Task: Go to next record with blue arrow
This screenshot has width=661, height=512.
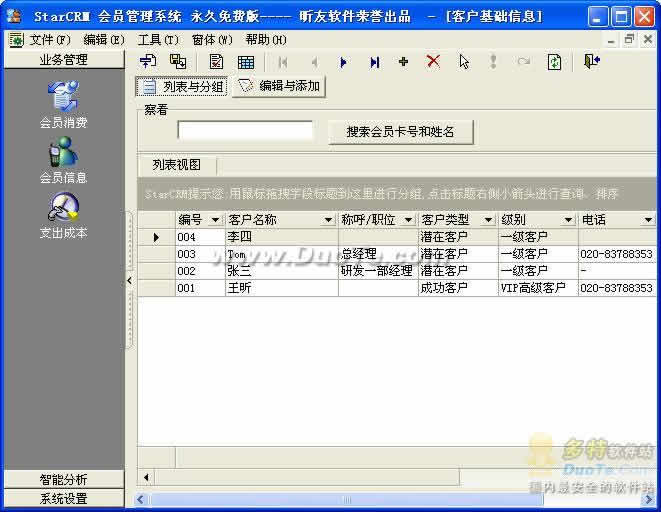Action: 343,62
